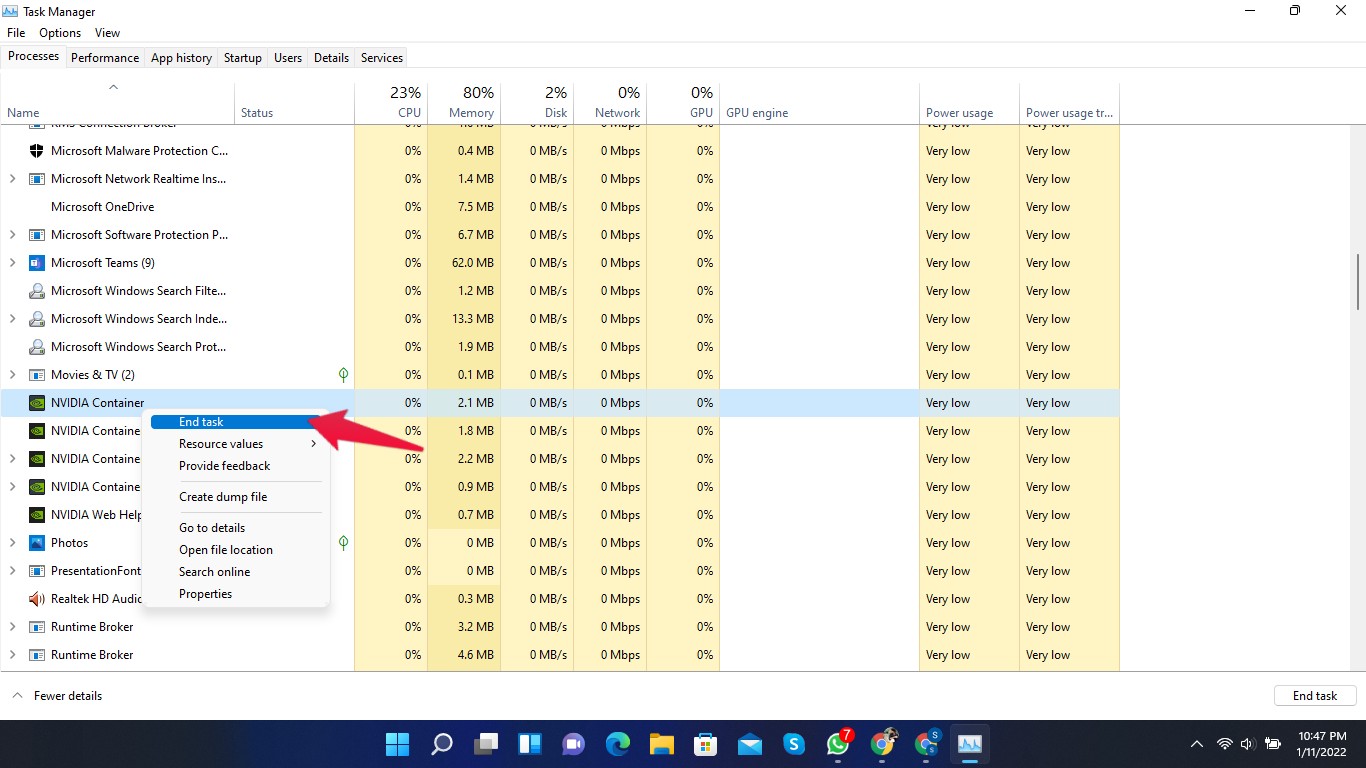Choose End task in the context menu
Screen dimensions: 1366x768
(236, 422)
